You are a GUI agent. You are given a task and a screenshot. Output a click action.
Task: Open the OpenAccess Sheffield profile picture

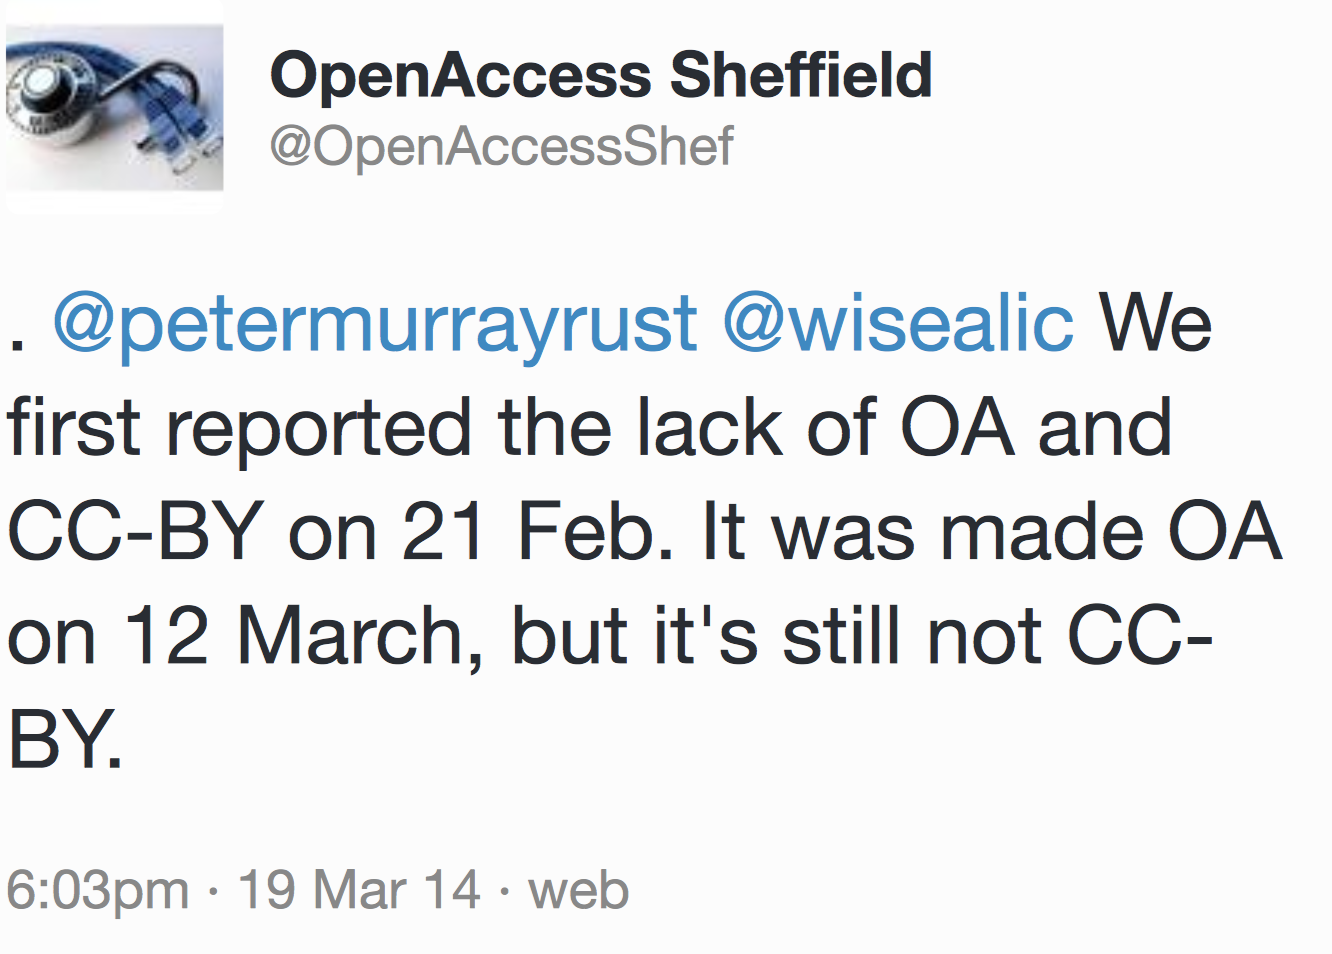coord(114,108)
